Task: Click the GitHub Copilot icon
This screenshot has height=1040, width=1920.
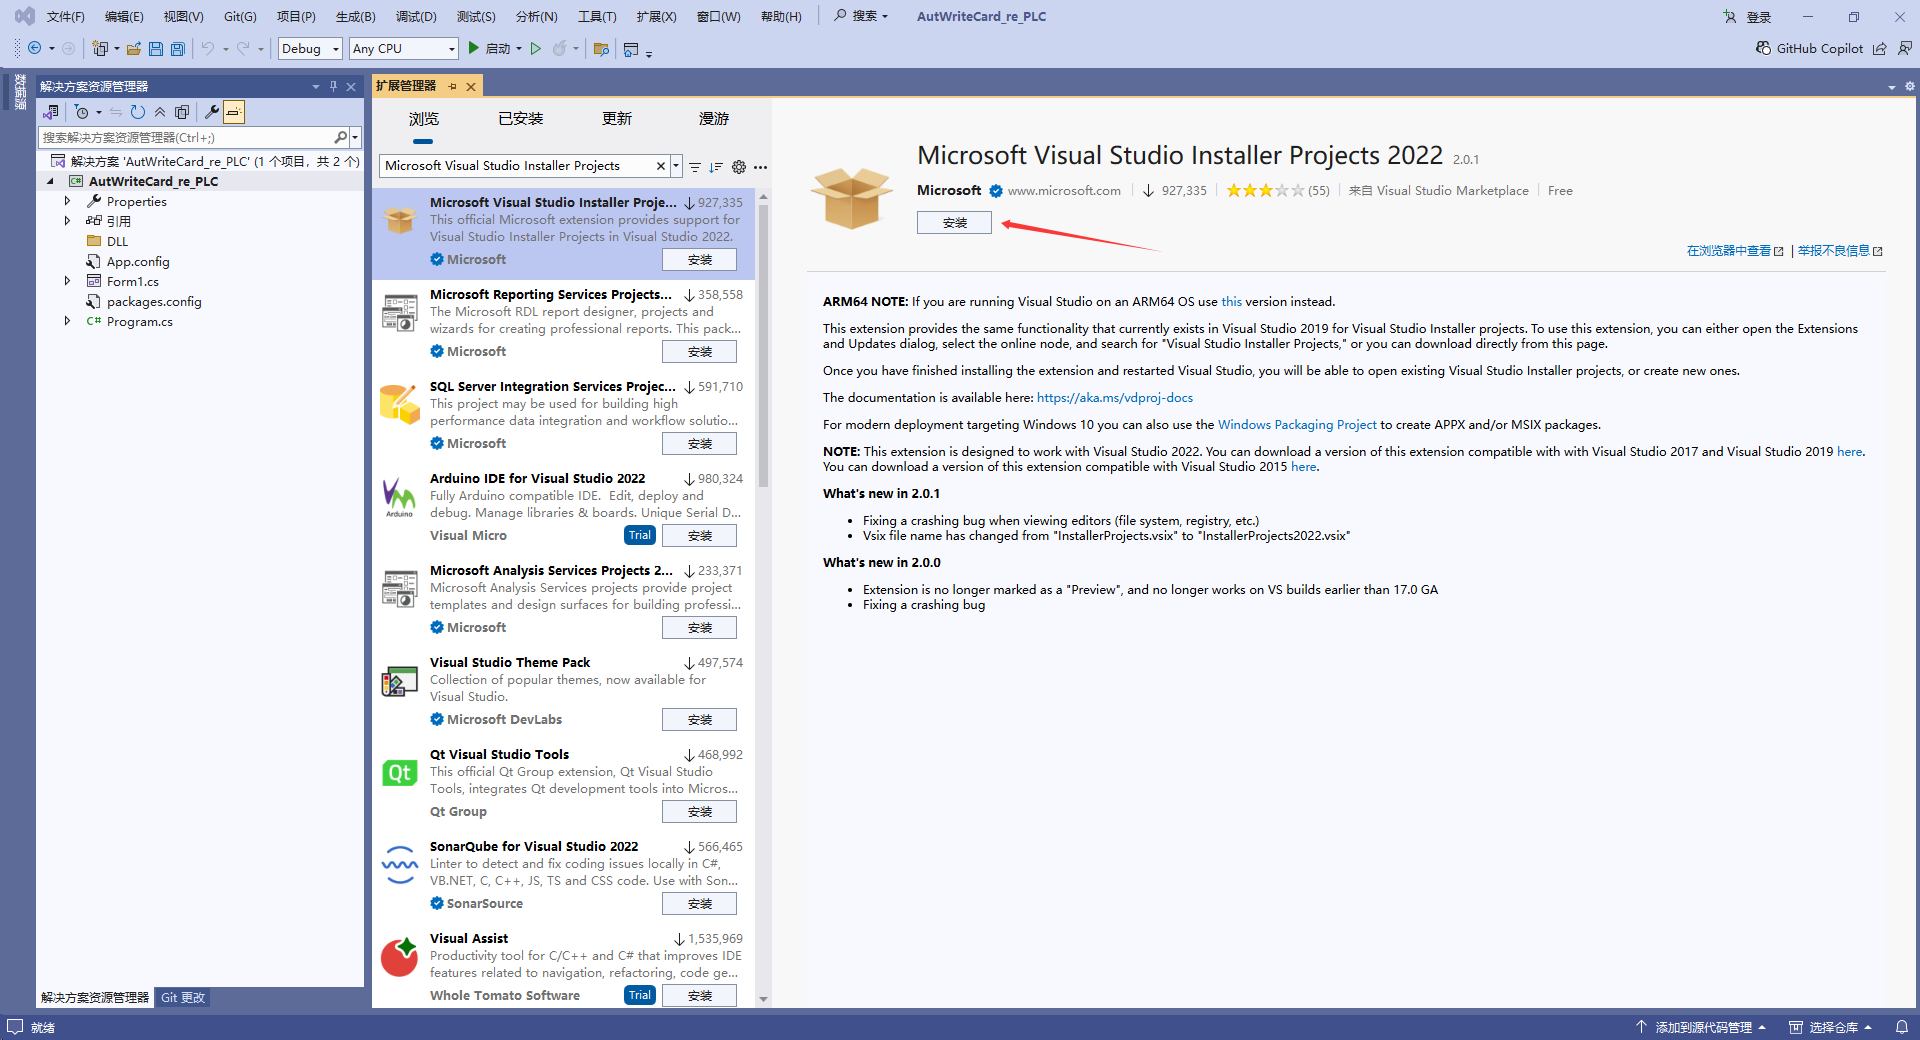Action: [1763, 48]
